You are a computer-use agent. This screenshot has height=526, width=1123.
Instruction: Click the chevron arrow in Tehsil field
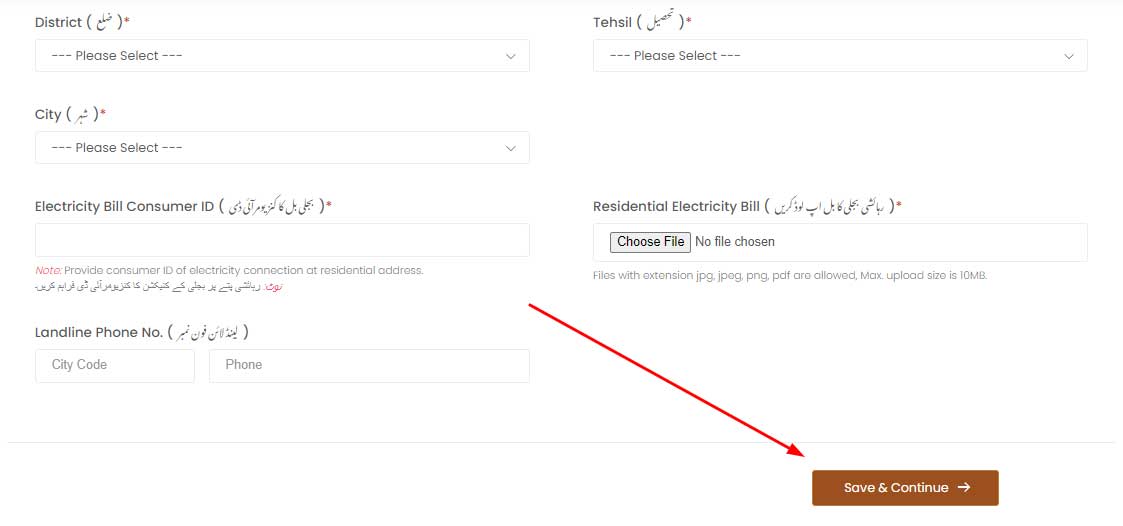click(1069, 57)
